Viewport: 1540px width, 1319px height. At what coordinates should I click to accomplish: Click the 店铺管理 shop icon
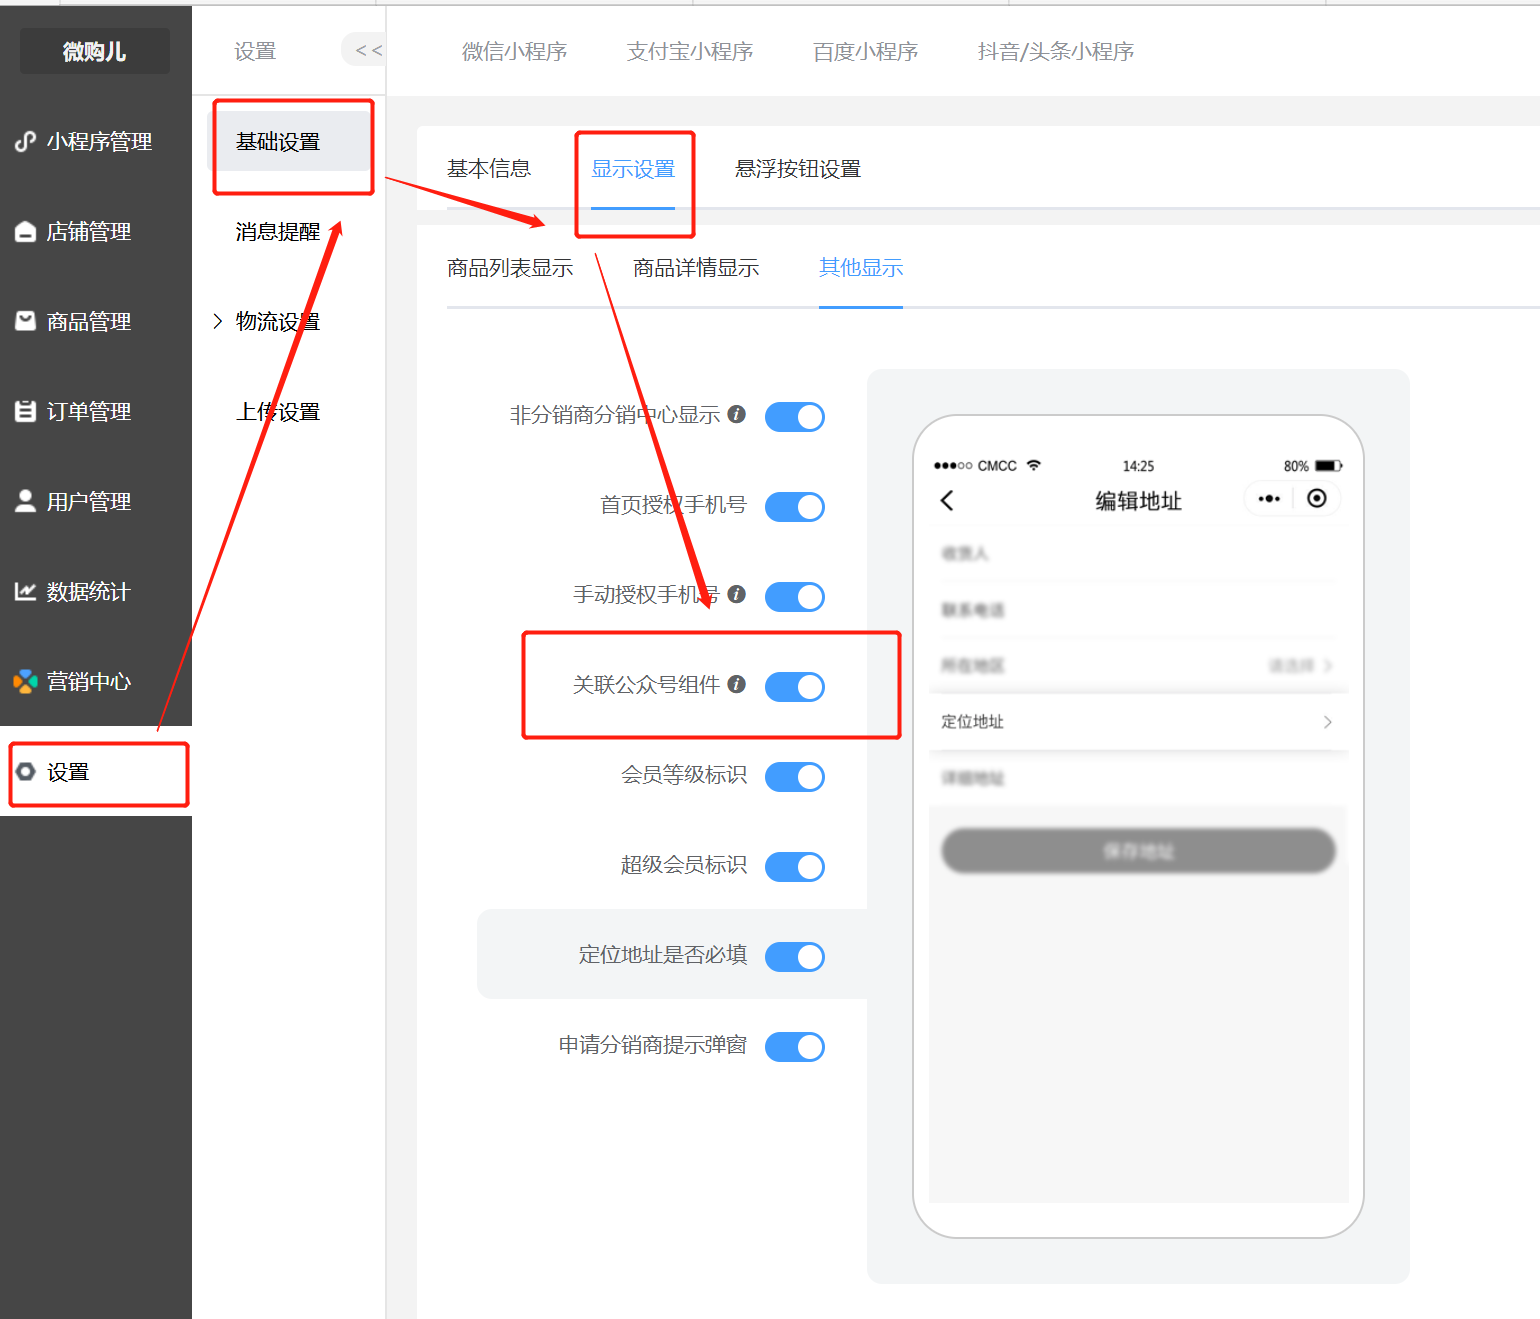[x=25, y=232]
